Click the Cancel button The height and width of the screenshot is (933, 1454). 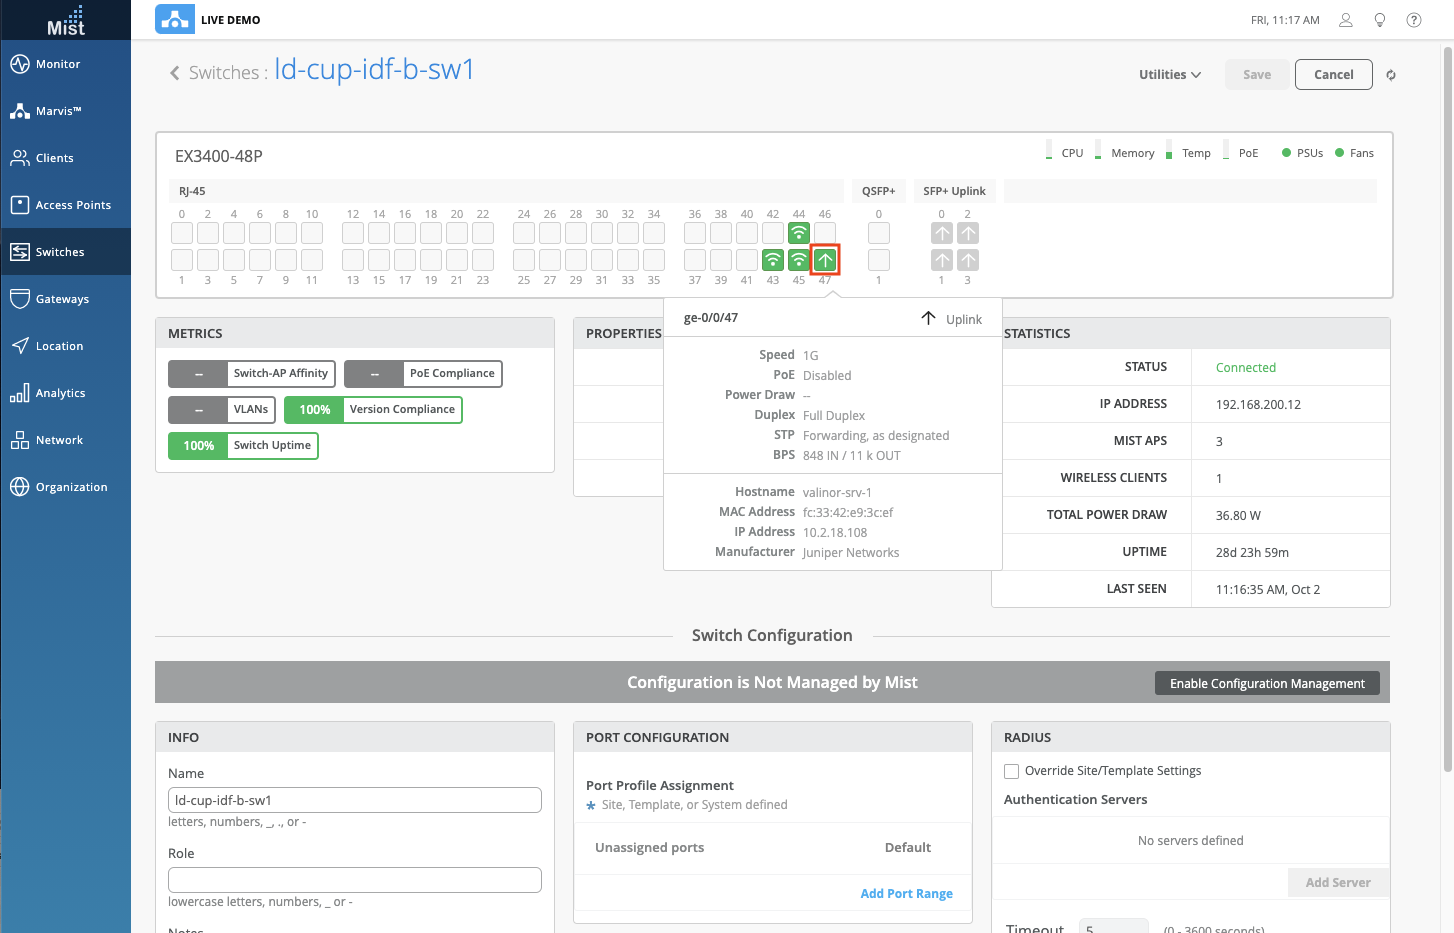tap(1334, 75)
